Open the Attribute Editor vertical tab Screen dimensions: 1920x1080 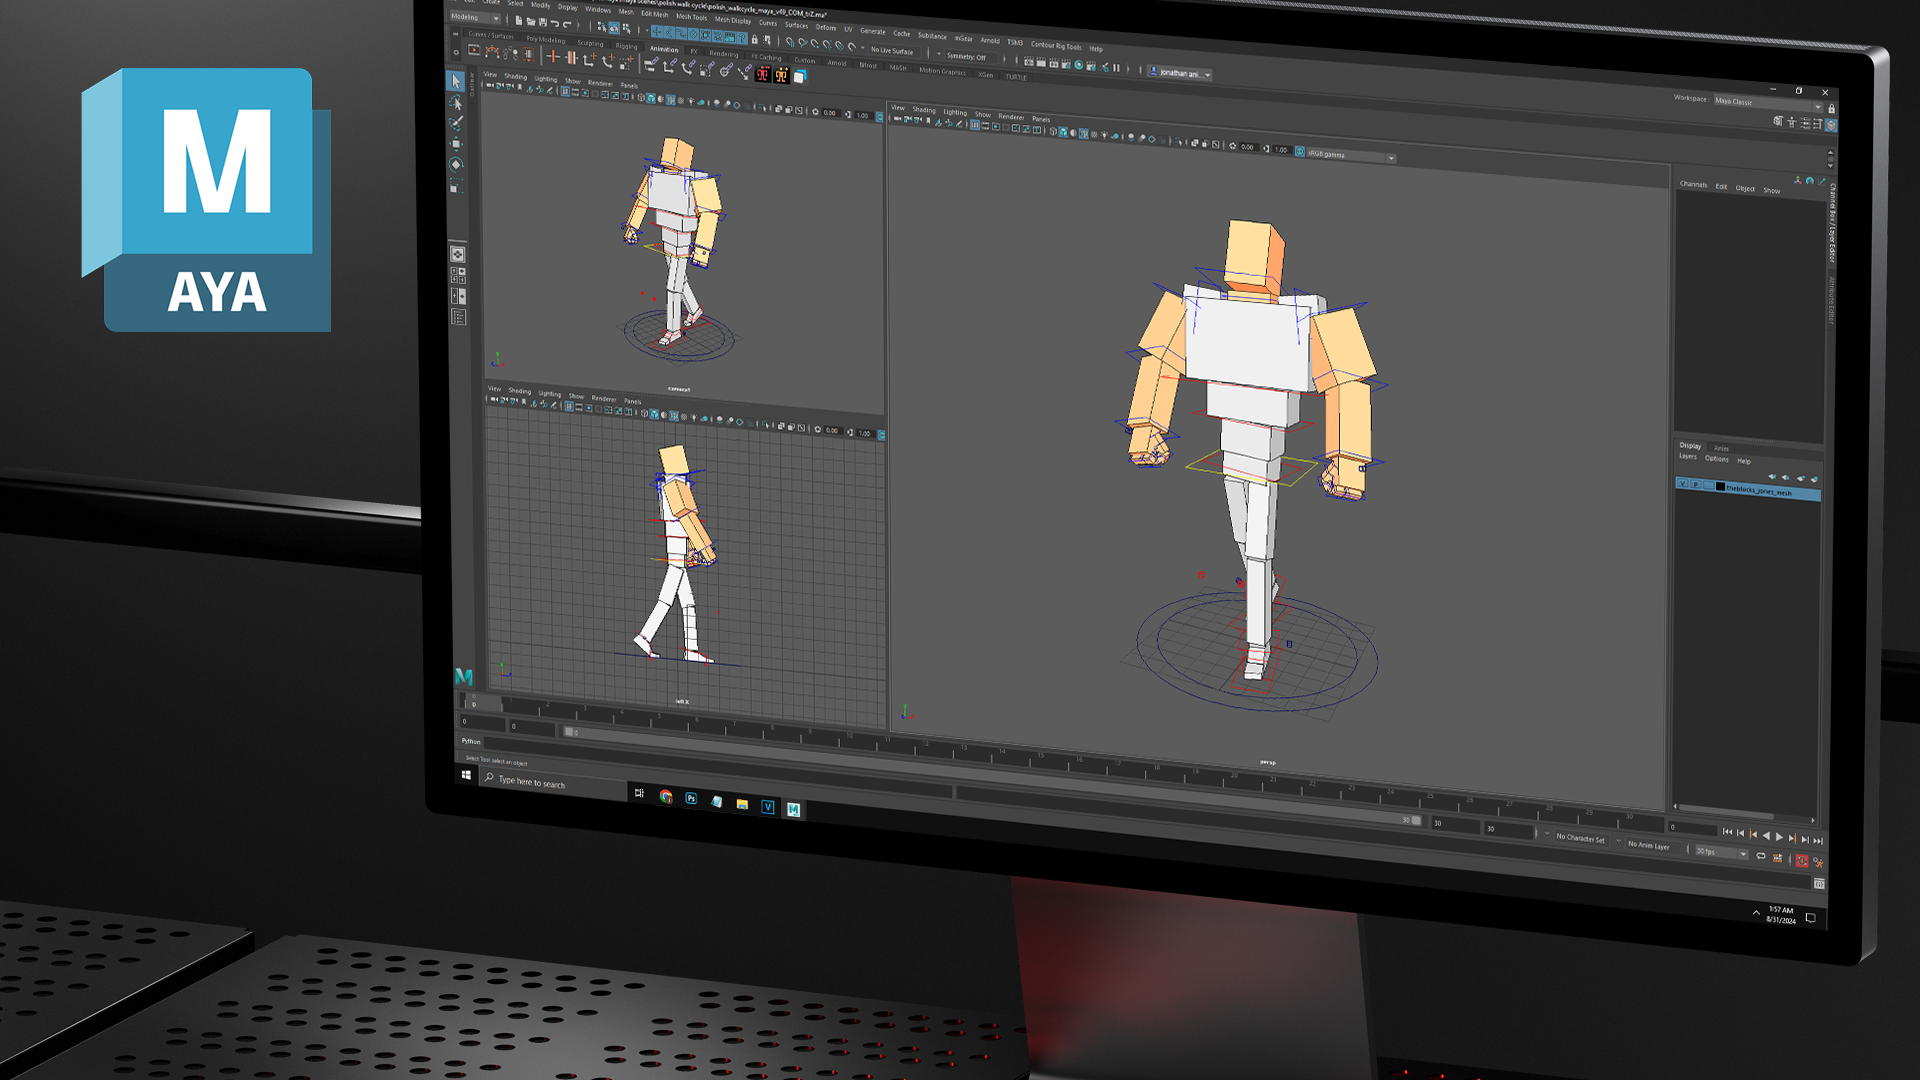tap(1832, 300)
